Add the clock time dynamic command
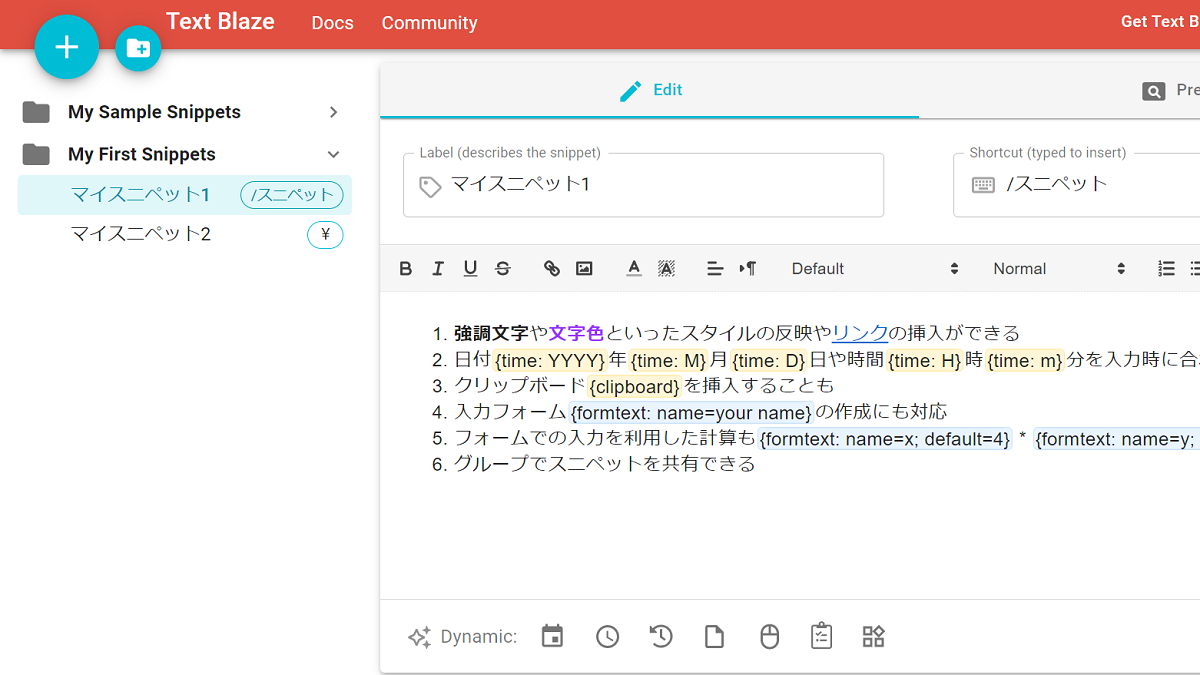Viewport: 1200px width, 675px height. point(607,636)
